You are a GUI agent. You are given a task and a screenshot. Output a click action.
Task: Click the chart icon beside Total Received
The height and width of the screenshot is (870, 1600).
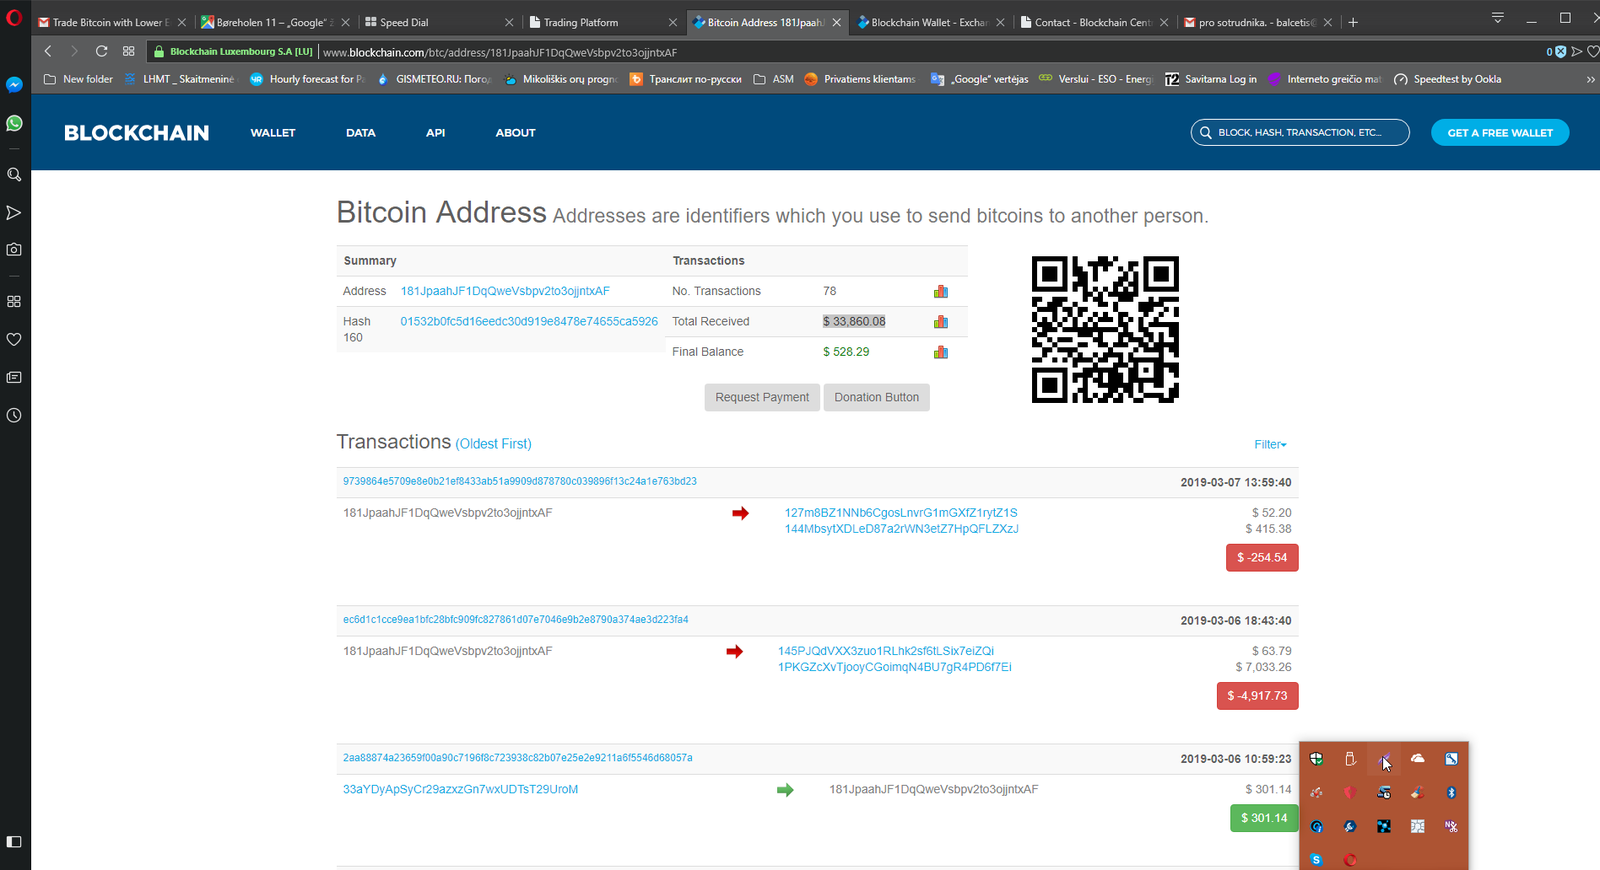click(x=940, y=322)
